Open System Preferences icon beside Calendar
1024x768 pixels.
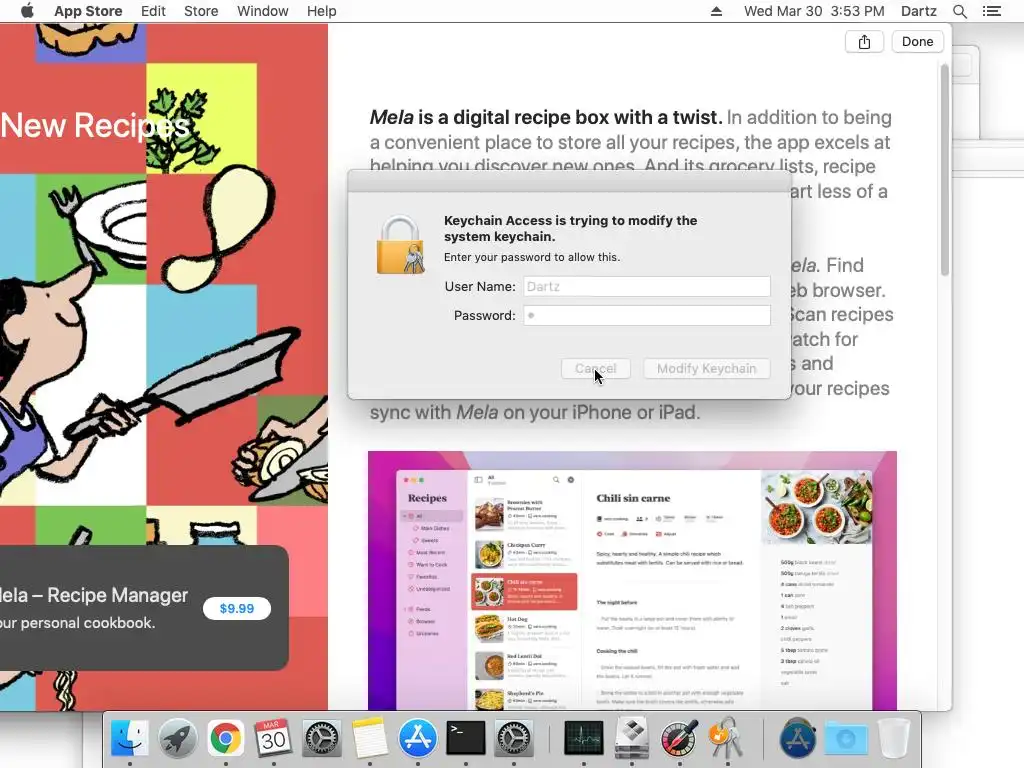click(x=321, y=738)
